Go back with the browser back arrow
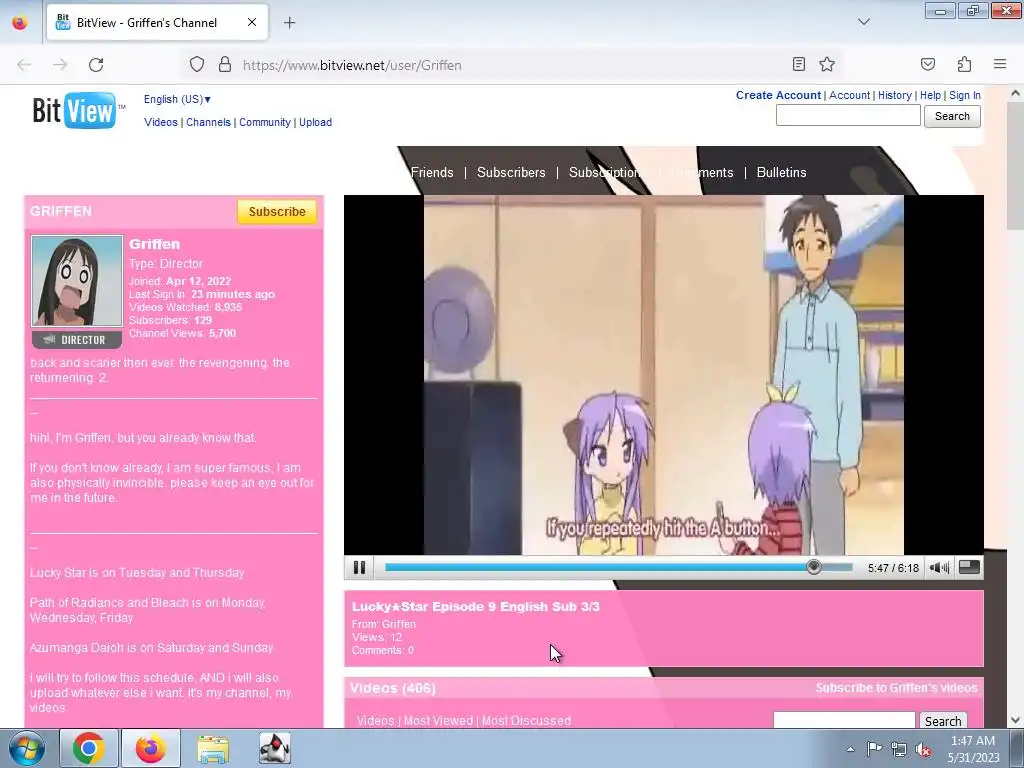The width and height of the screenshot is (1024, 768). click(24, 65)
